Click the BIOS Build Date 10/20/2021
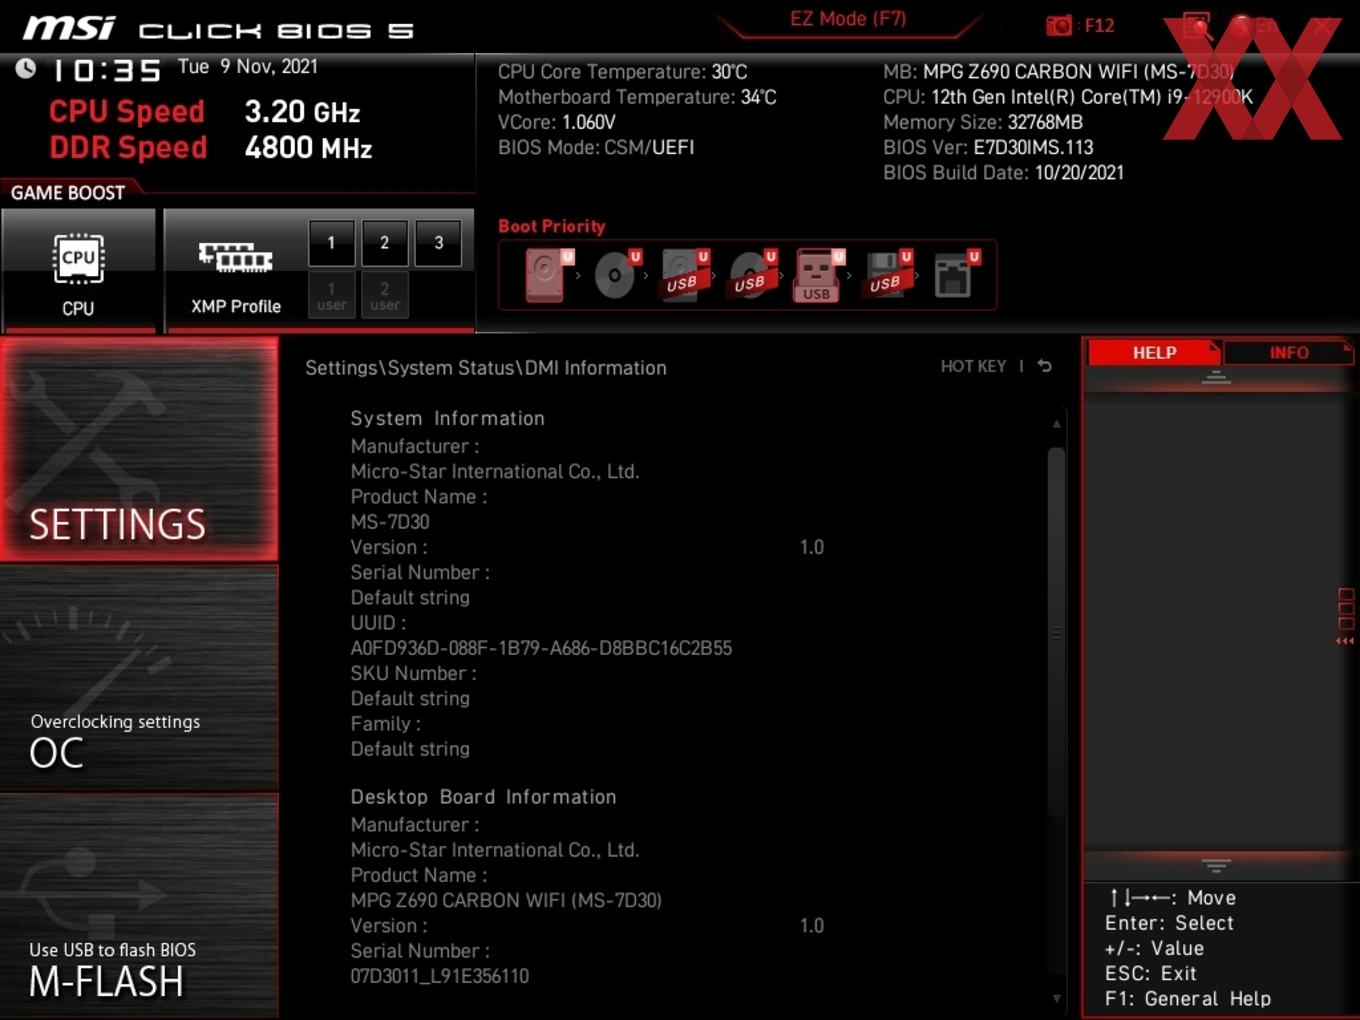Viewport: 1360px width, 1020px height. [x=1003, y=172]
